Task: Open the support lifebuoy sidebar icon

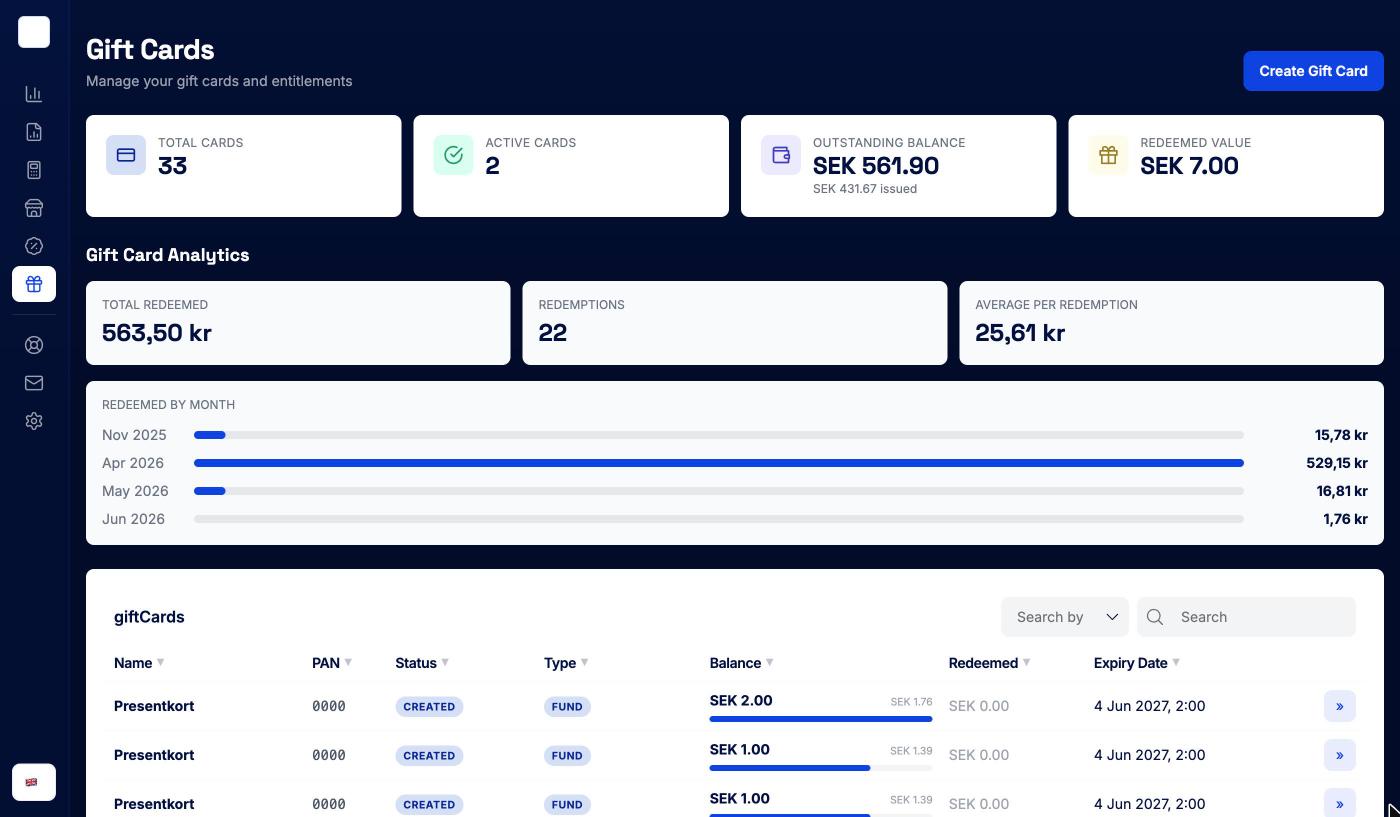Action: pyautogui.click(x=34, y=345)
